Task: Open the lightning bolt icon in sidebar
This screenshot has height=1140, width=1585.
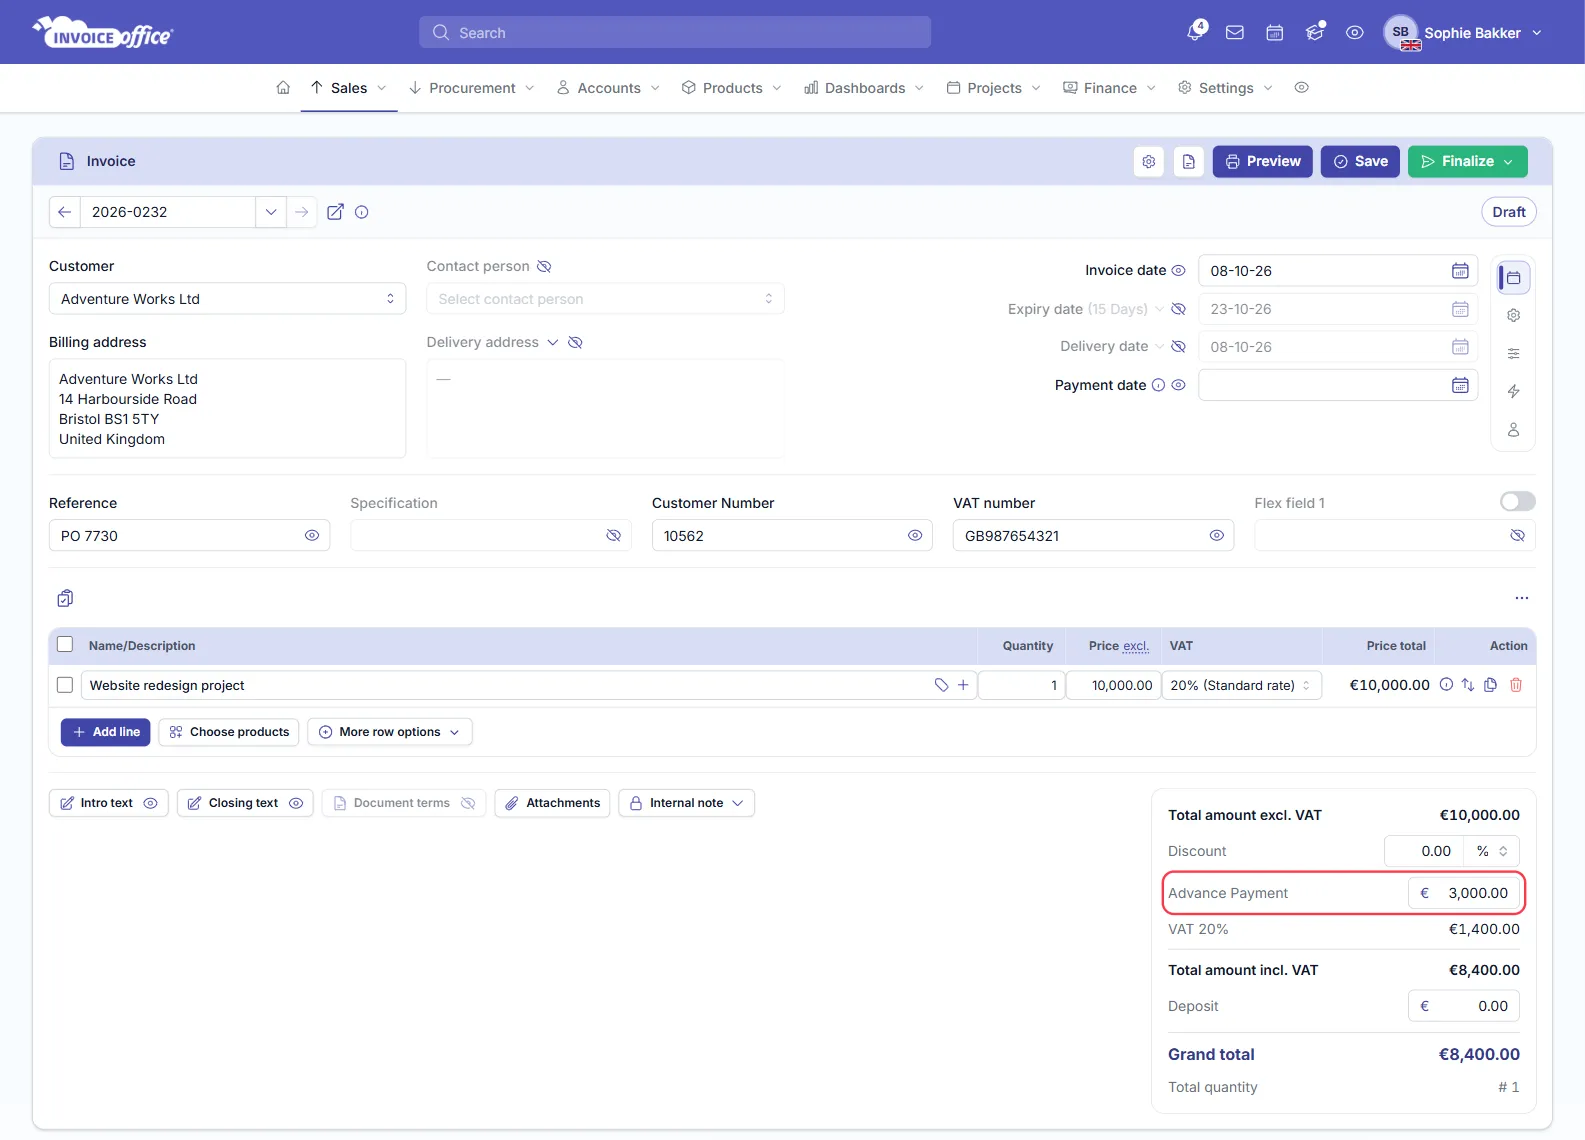Action: pyautogui.click(x=1514, y=392)
